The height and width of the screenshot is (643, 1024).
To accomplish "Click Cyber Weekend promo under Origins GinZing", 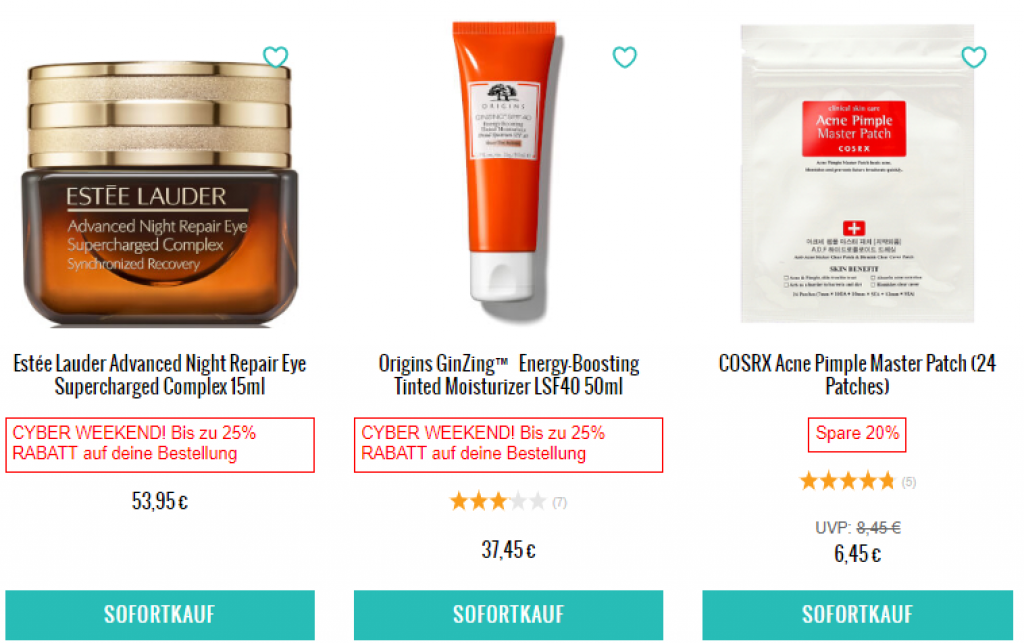I will (508, 445).
